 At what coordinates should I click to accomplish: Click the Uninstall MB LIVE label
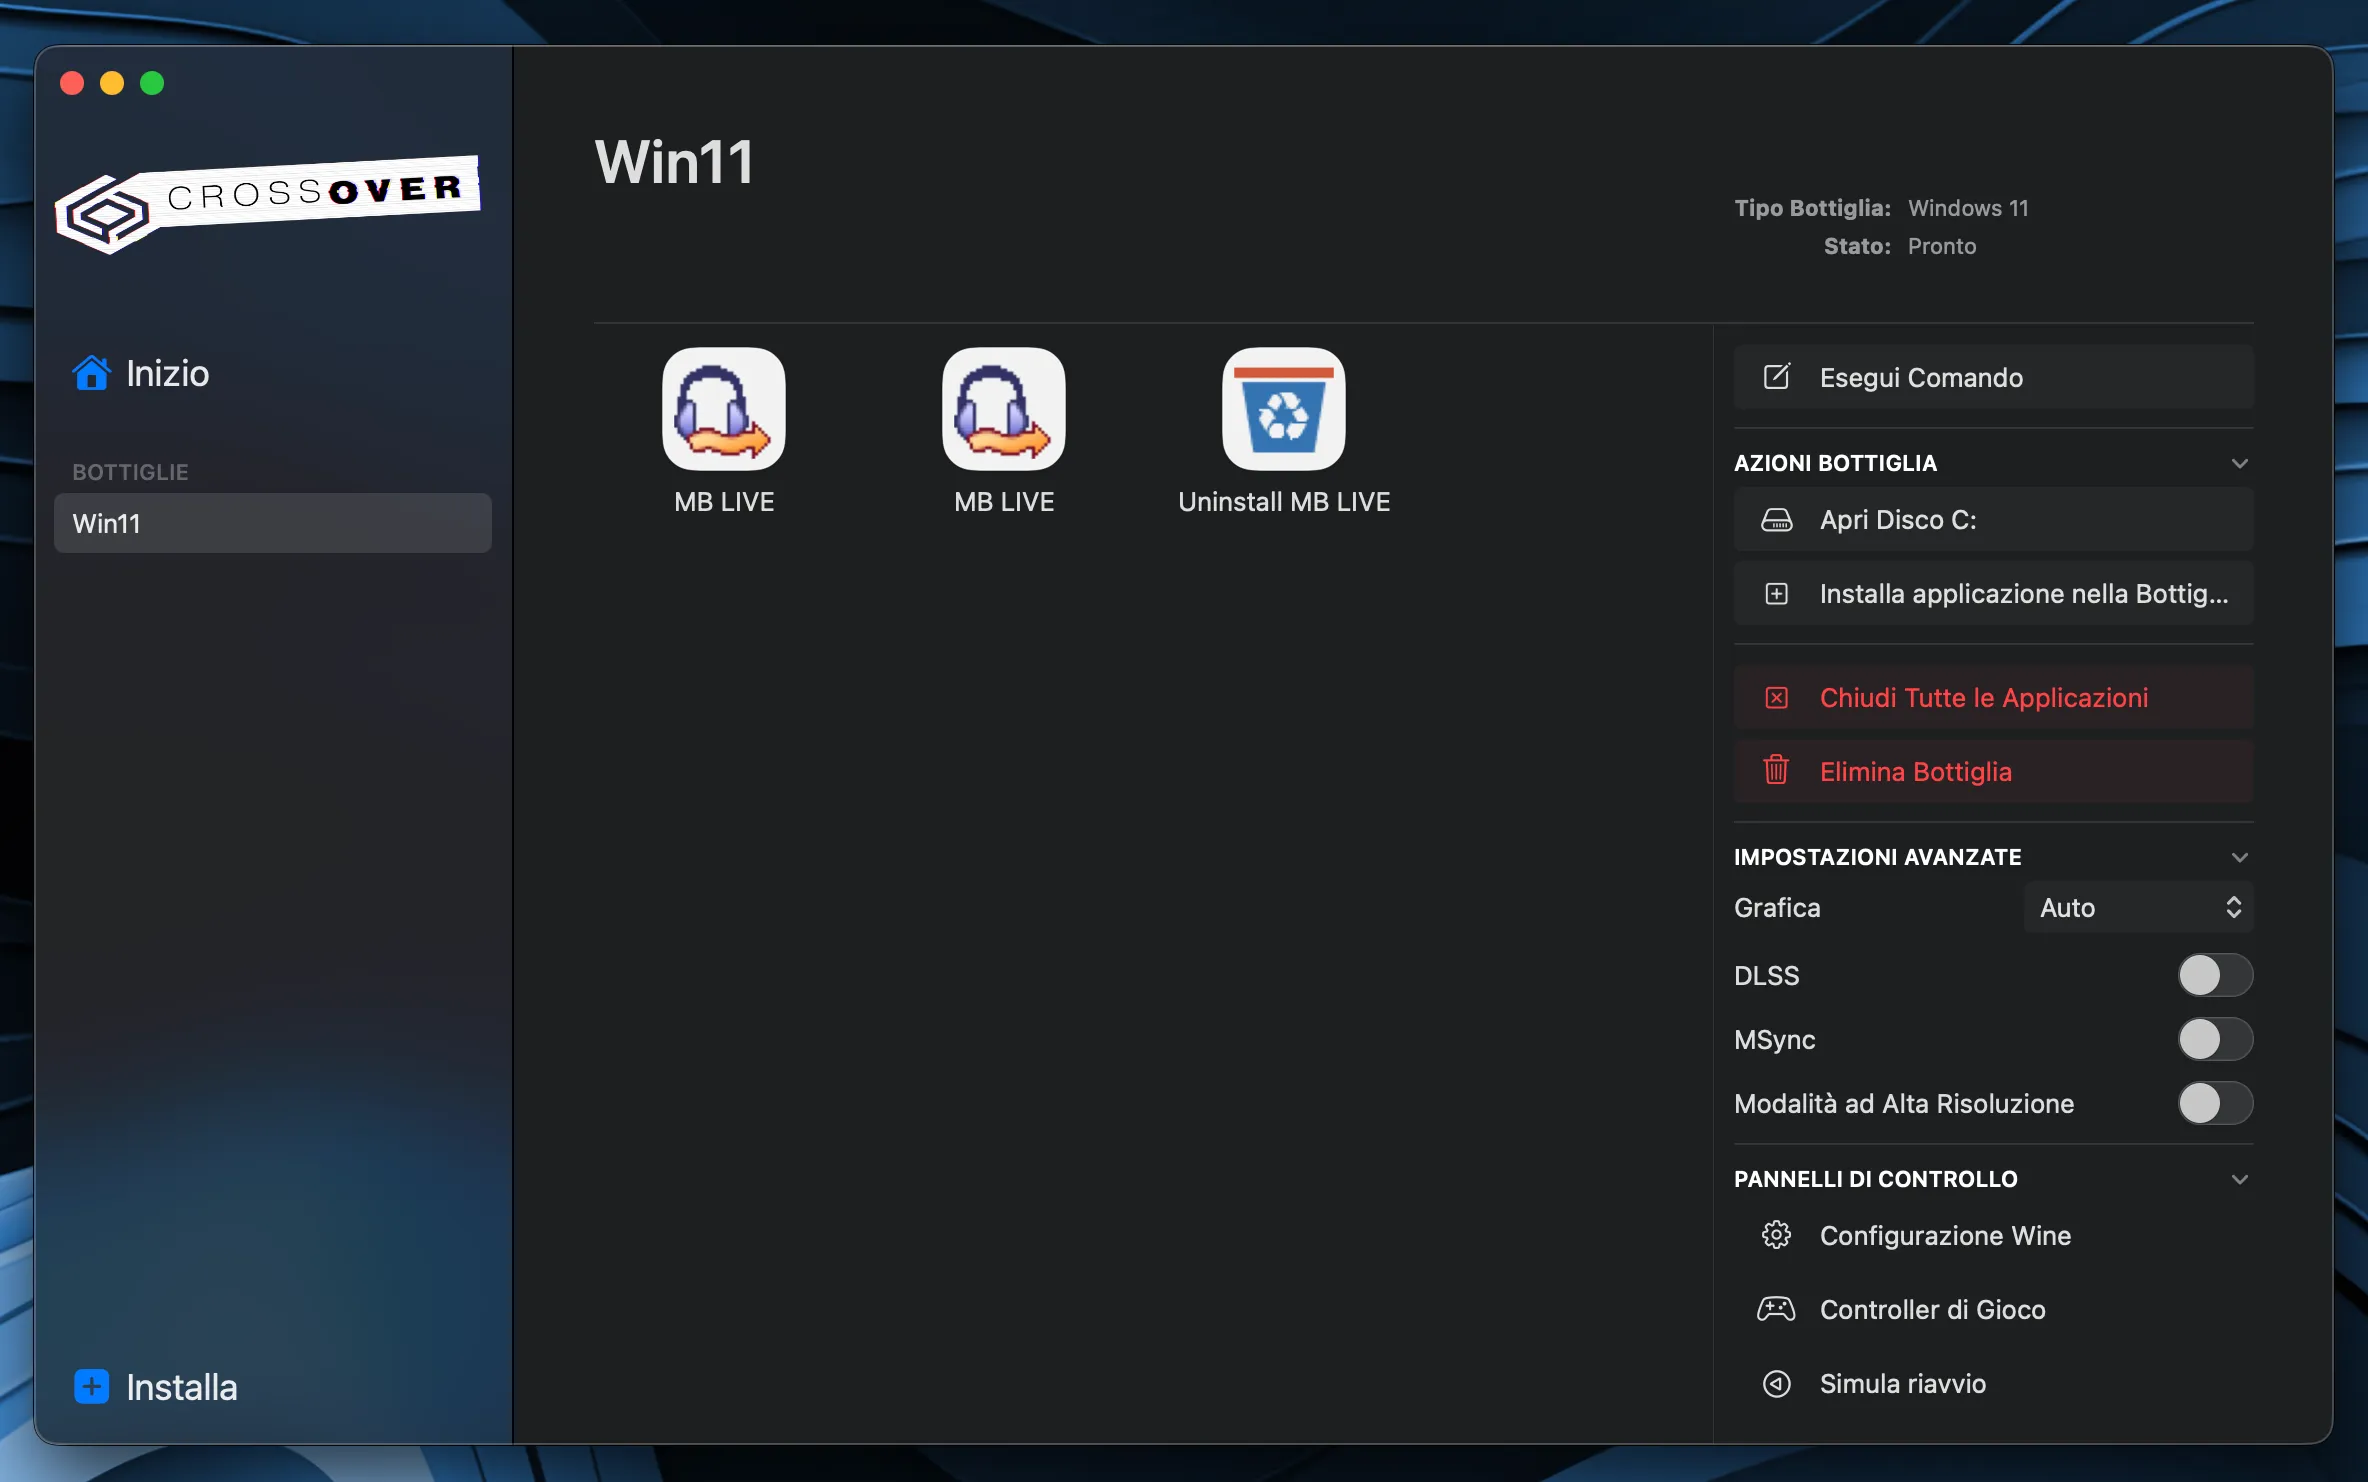click(x=1284, y=502)
